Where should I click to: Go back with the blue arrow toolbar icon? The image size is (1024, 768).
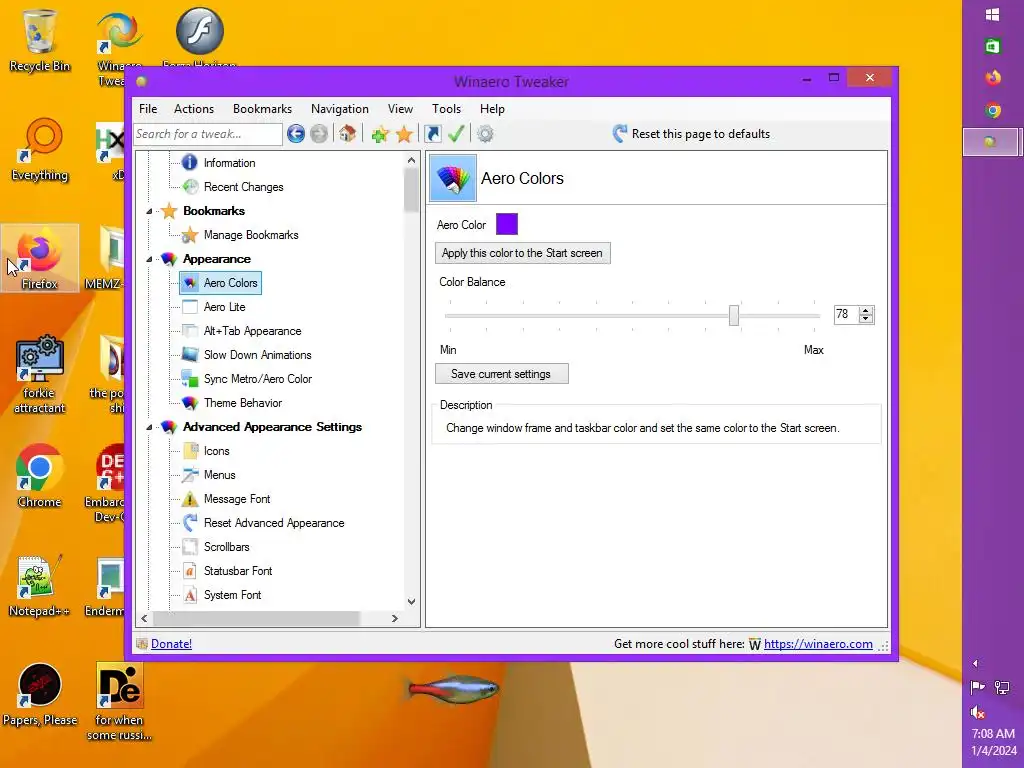pos(295,134)
